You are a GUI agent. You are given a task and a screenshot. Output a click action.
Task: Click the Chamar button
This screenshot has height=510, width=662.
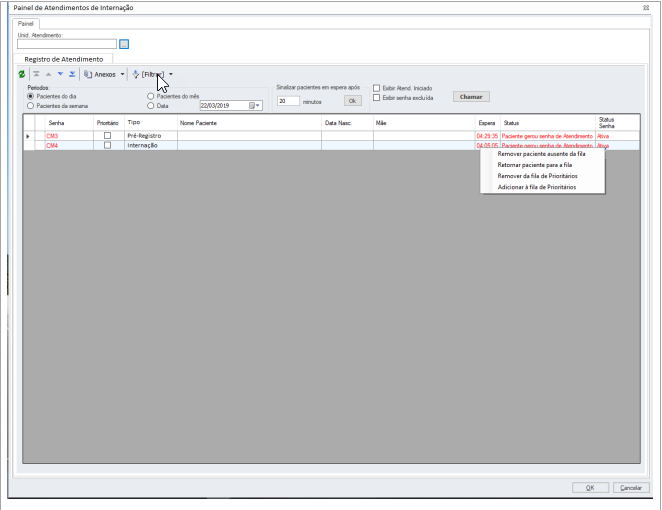(x=471, y=97)
